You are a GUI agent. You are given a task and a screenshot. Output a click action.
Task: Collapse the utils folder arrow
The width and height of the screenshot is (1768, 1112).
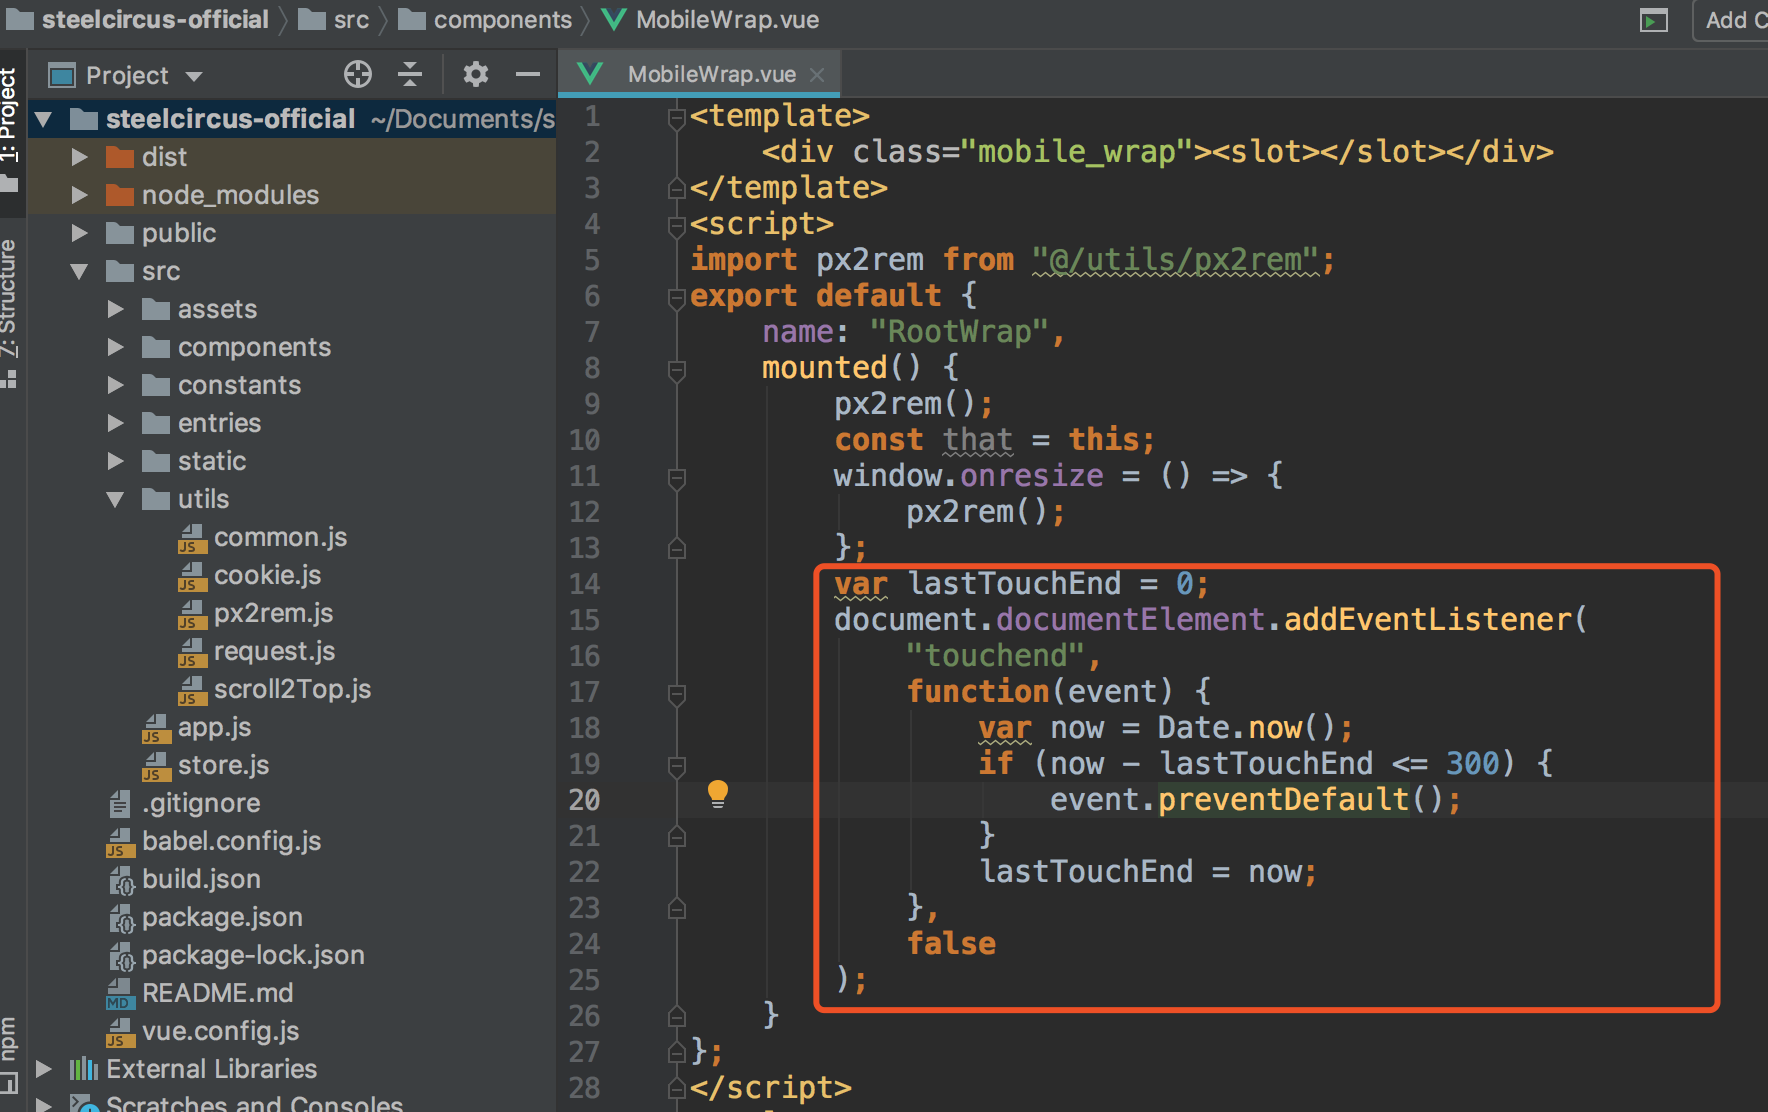(x=116, y=499)
